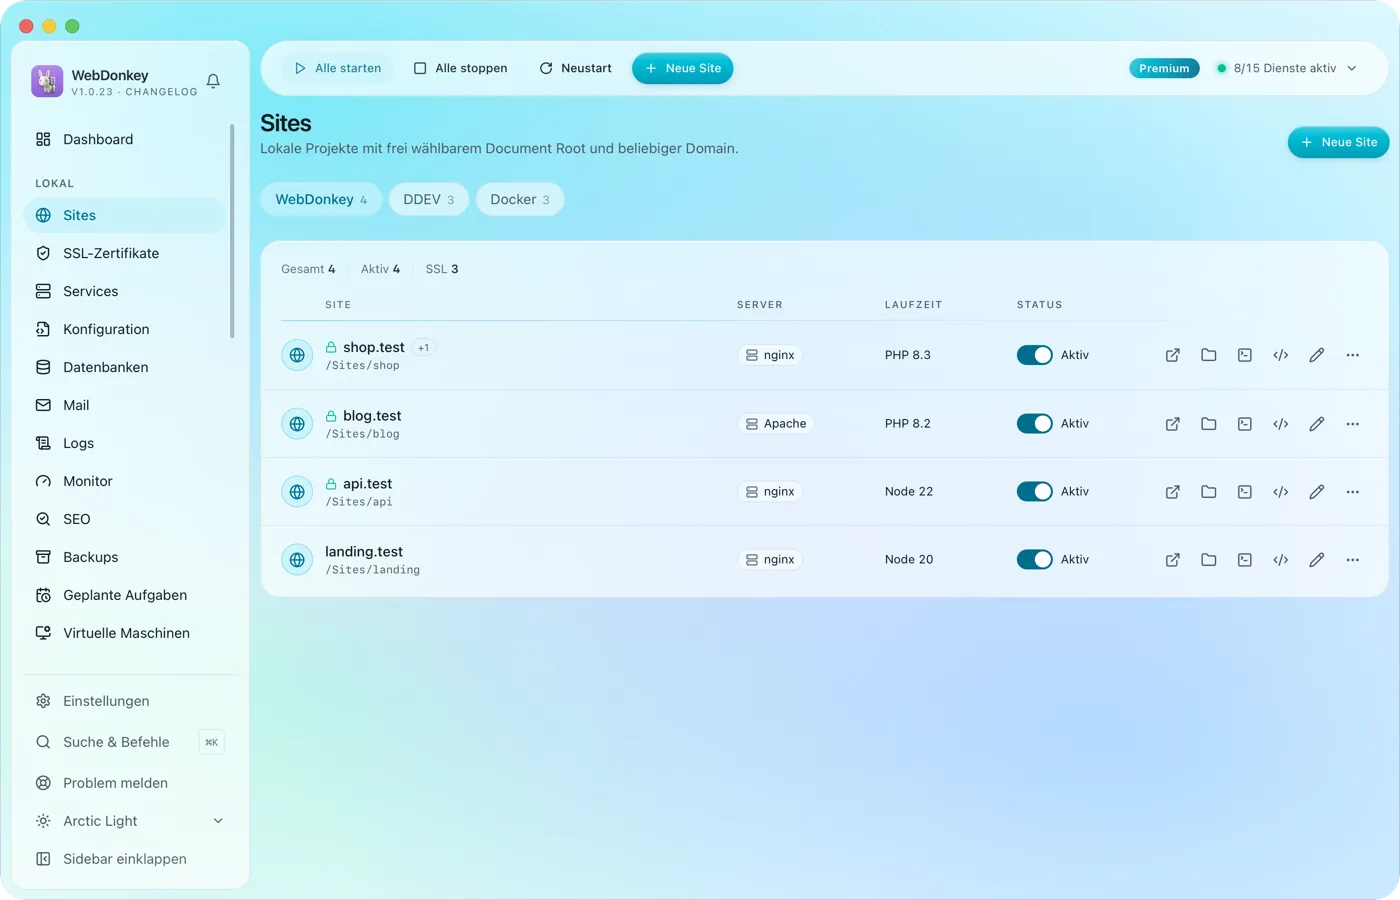Edit shop.test with the pencil icon

[x=1317, y=355]
